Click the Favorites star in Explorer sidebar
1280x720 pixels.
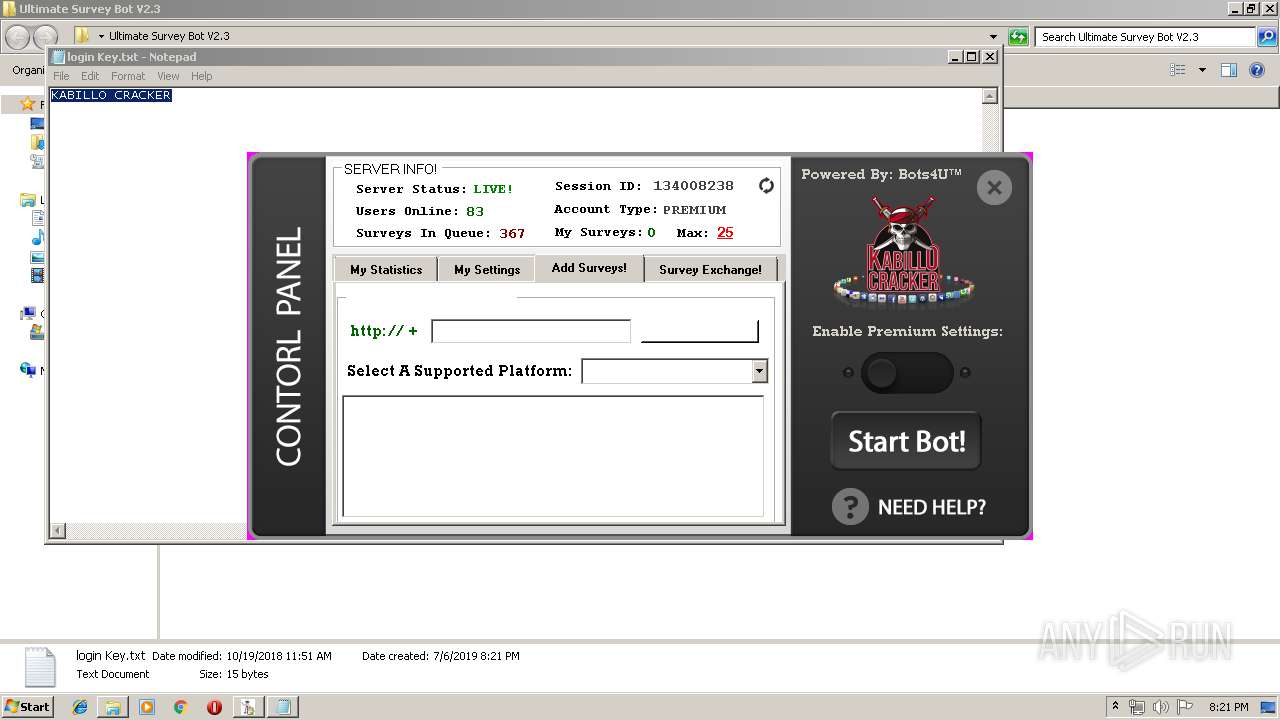coord(28,104)
